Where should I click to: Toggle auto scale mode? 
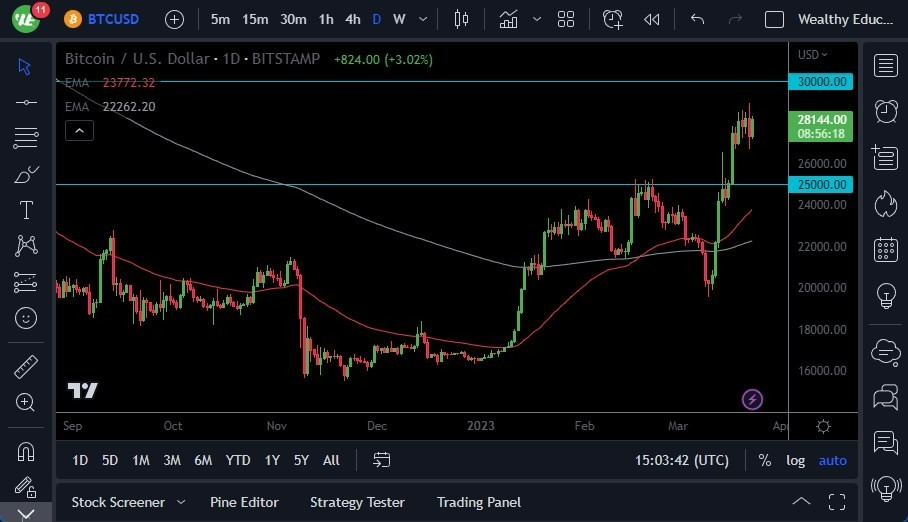point(832,461)
